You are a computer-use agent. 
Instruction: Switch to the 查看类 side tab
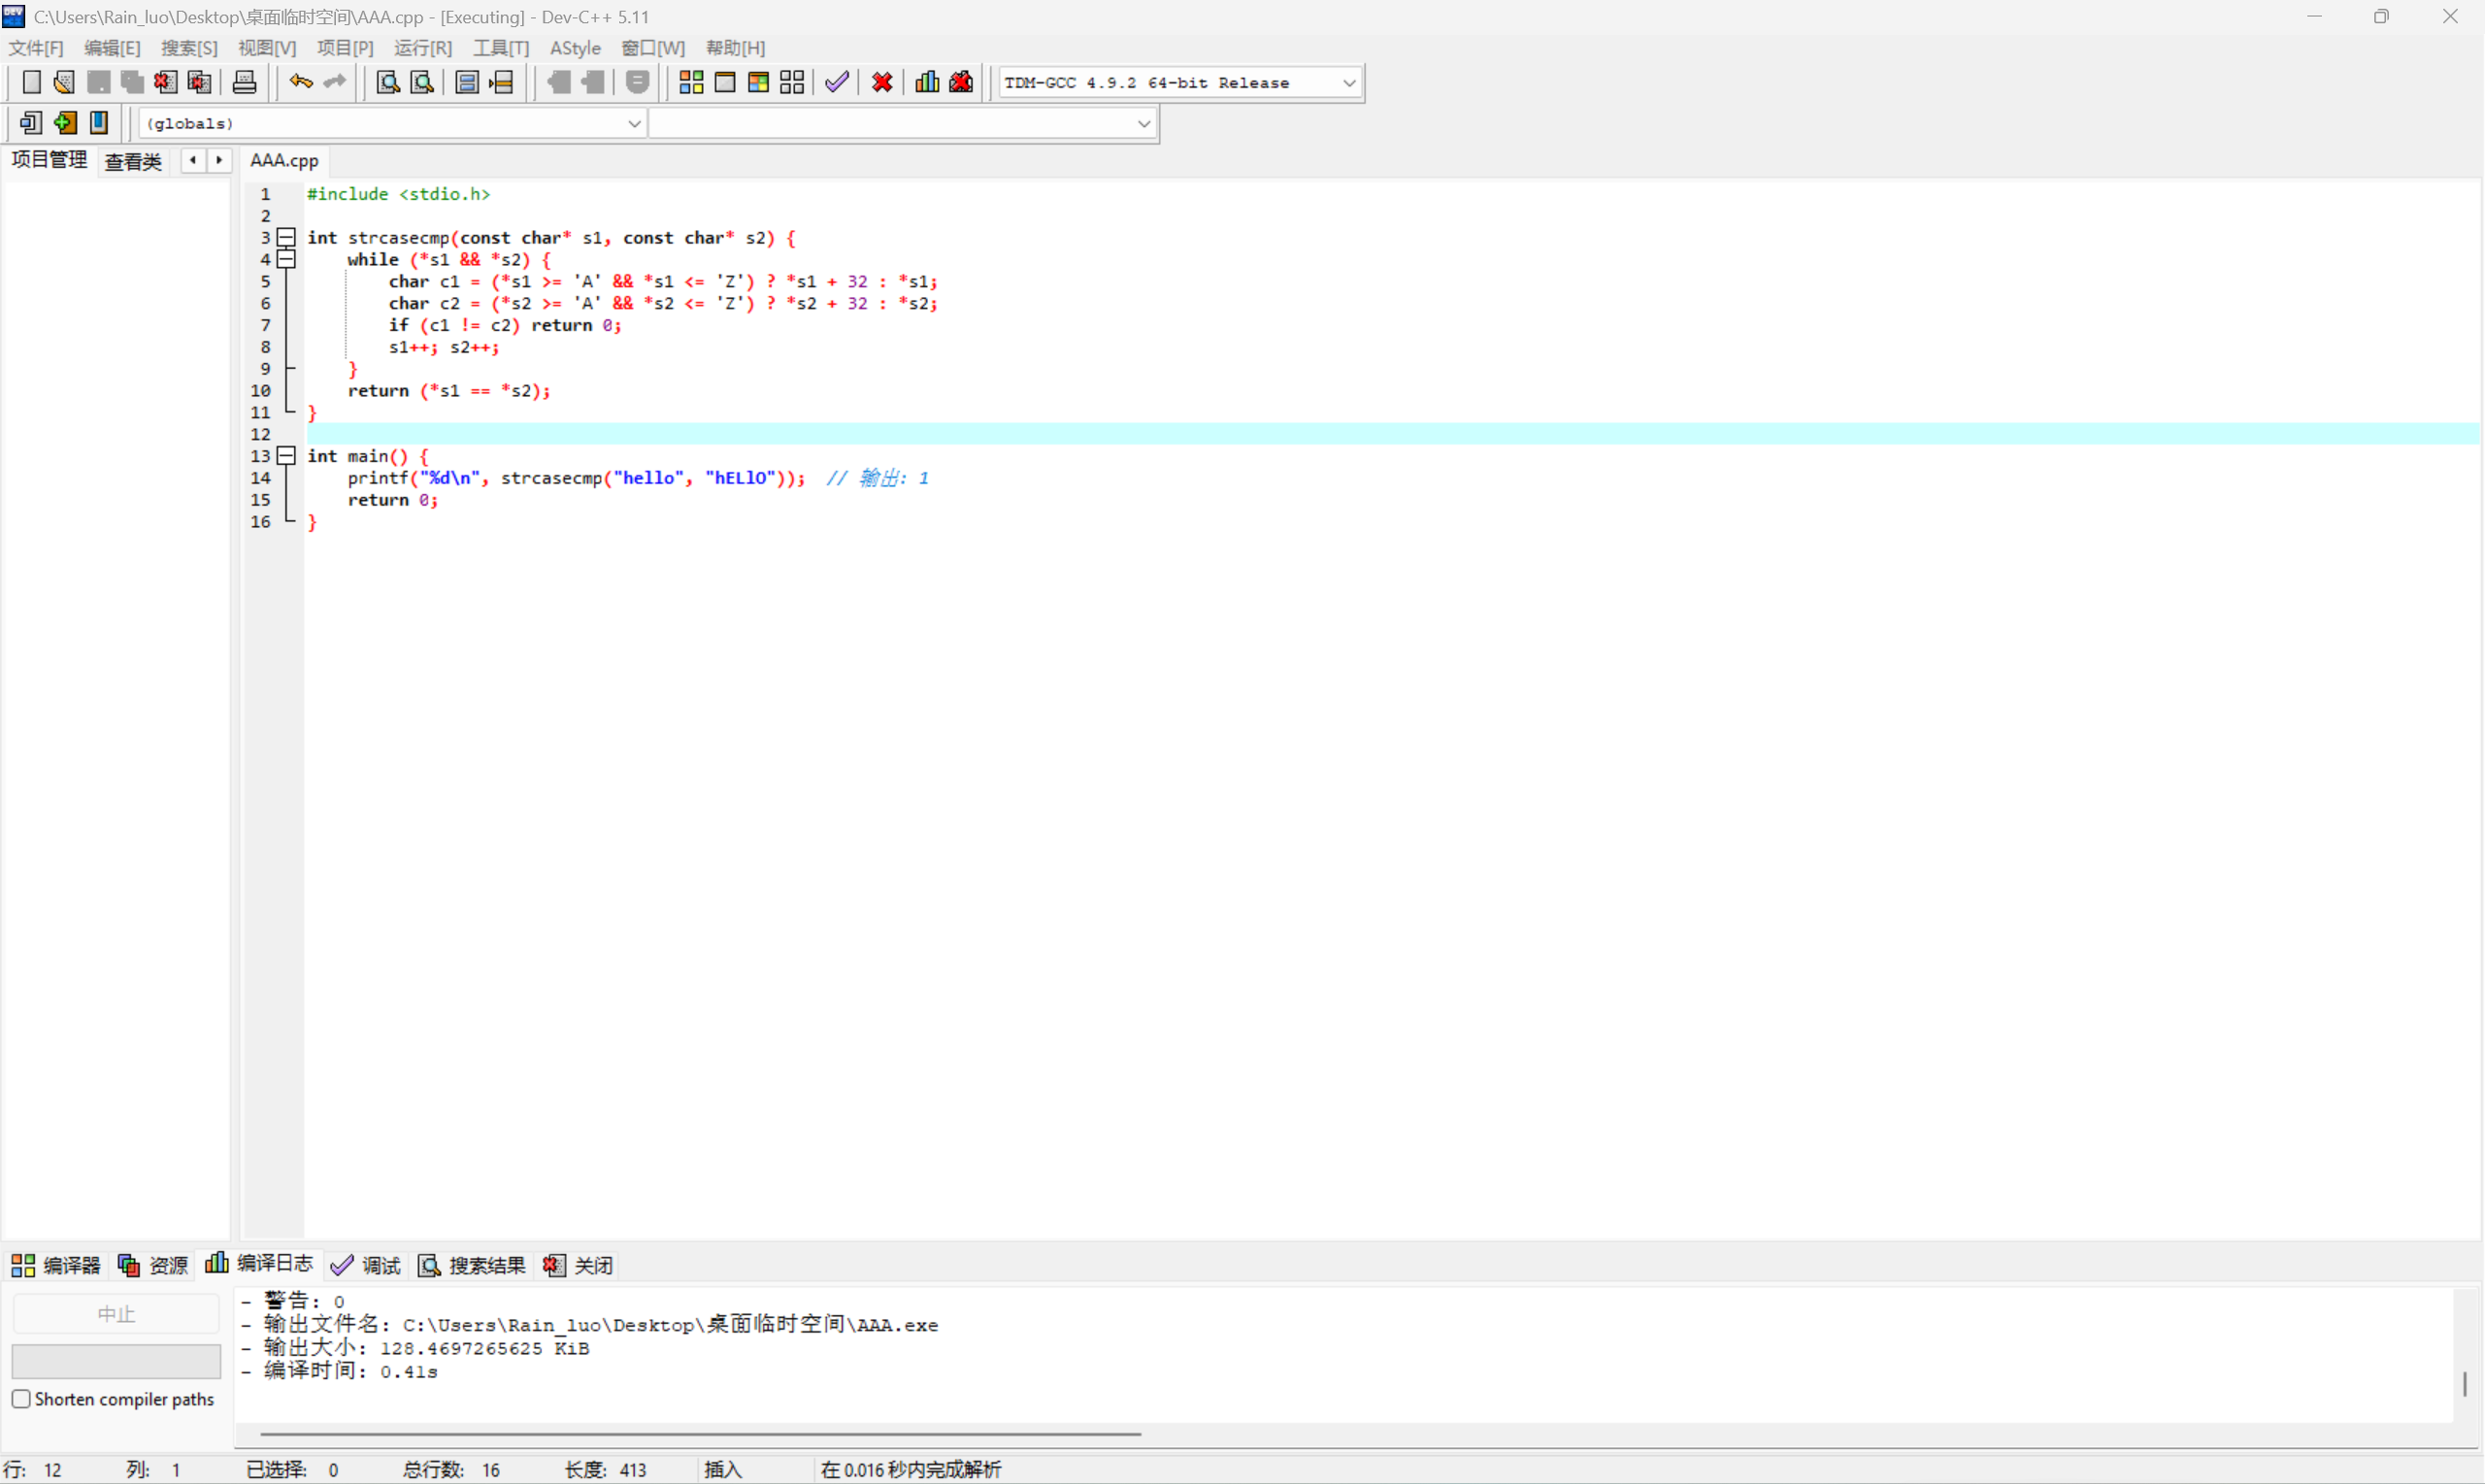coord(133,161)
